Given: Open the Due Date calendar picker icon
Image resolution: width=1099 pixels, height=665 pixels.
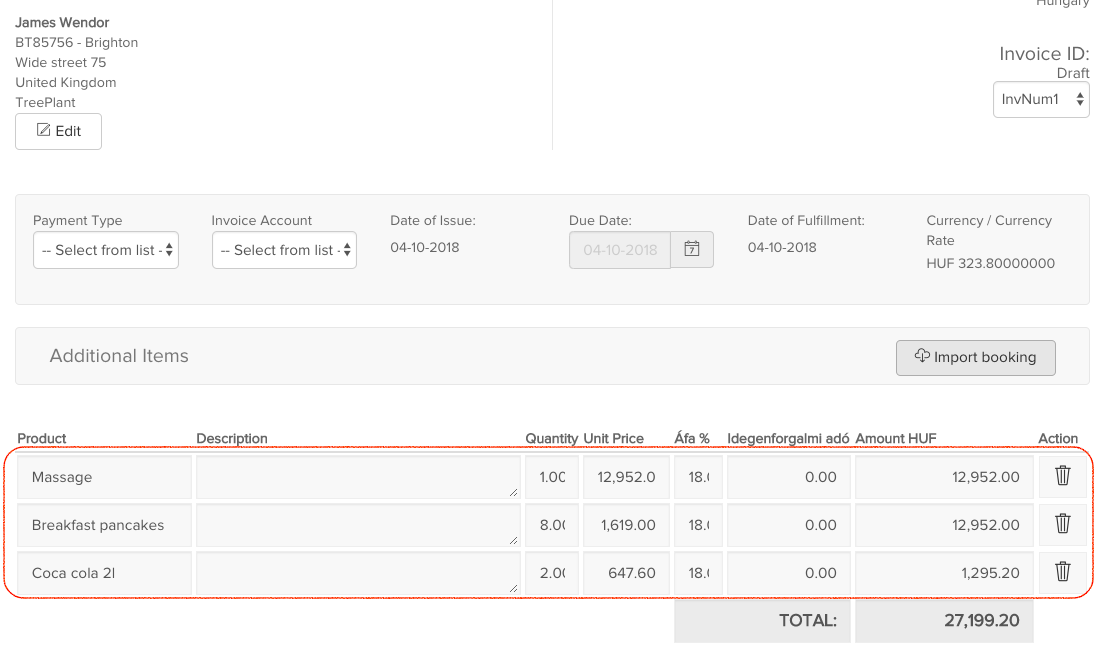Looking at the screenshot, I should [x=691, y=249].
